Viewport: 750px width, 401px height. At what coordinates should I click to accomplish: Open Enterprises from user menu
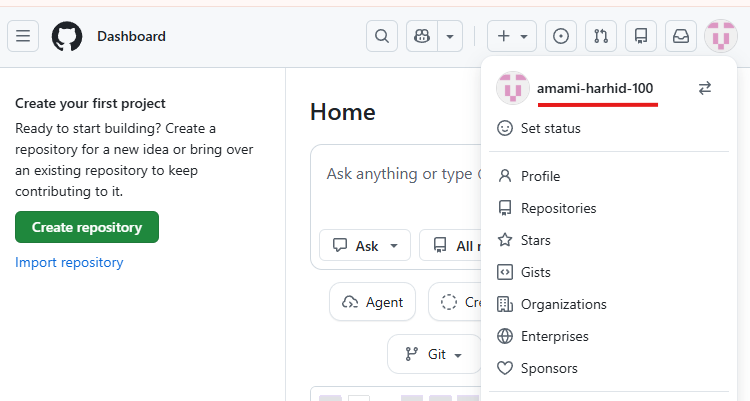[x=608, y=336]
